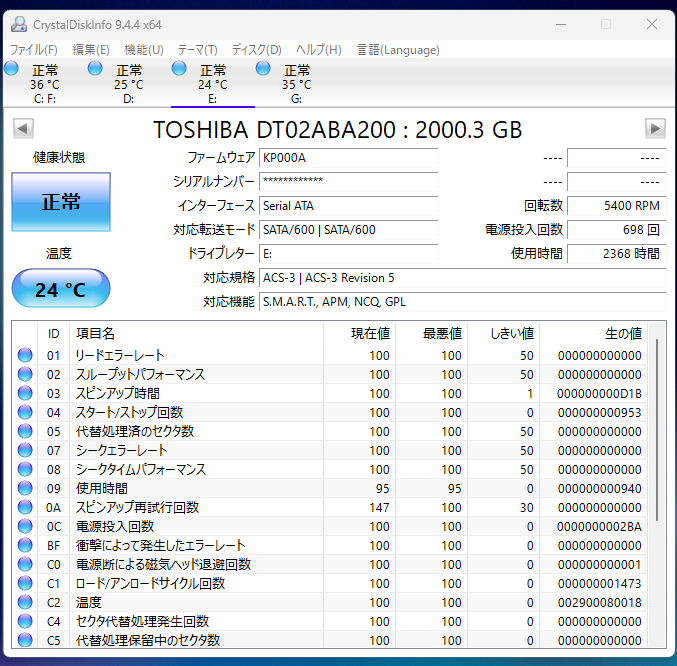Click status orb for ID C2 温度
The width and height of the screenshot is (677, 666).
tap(25, 602)
